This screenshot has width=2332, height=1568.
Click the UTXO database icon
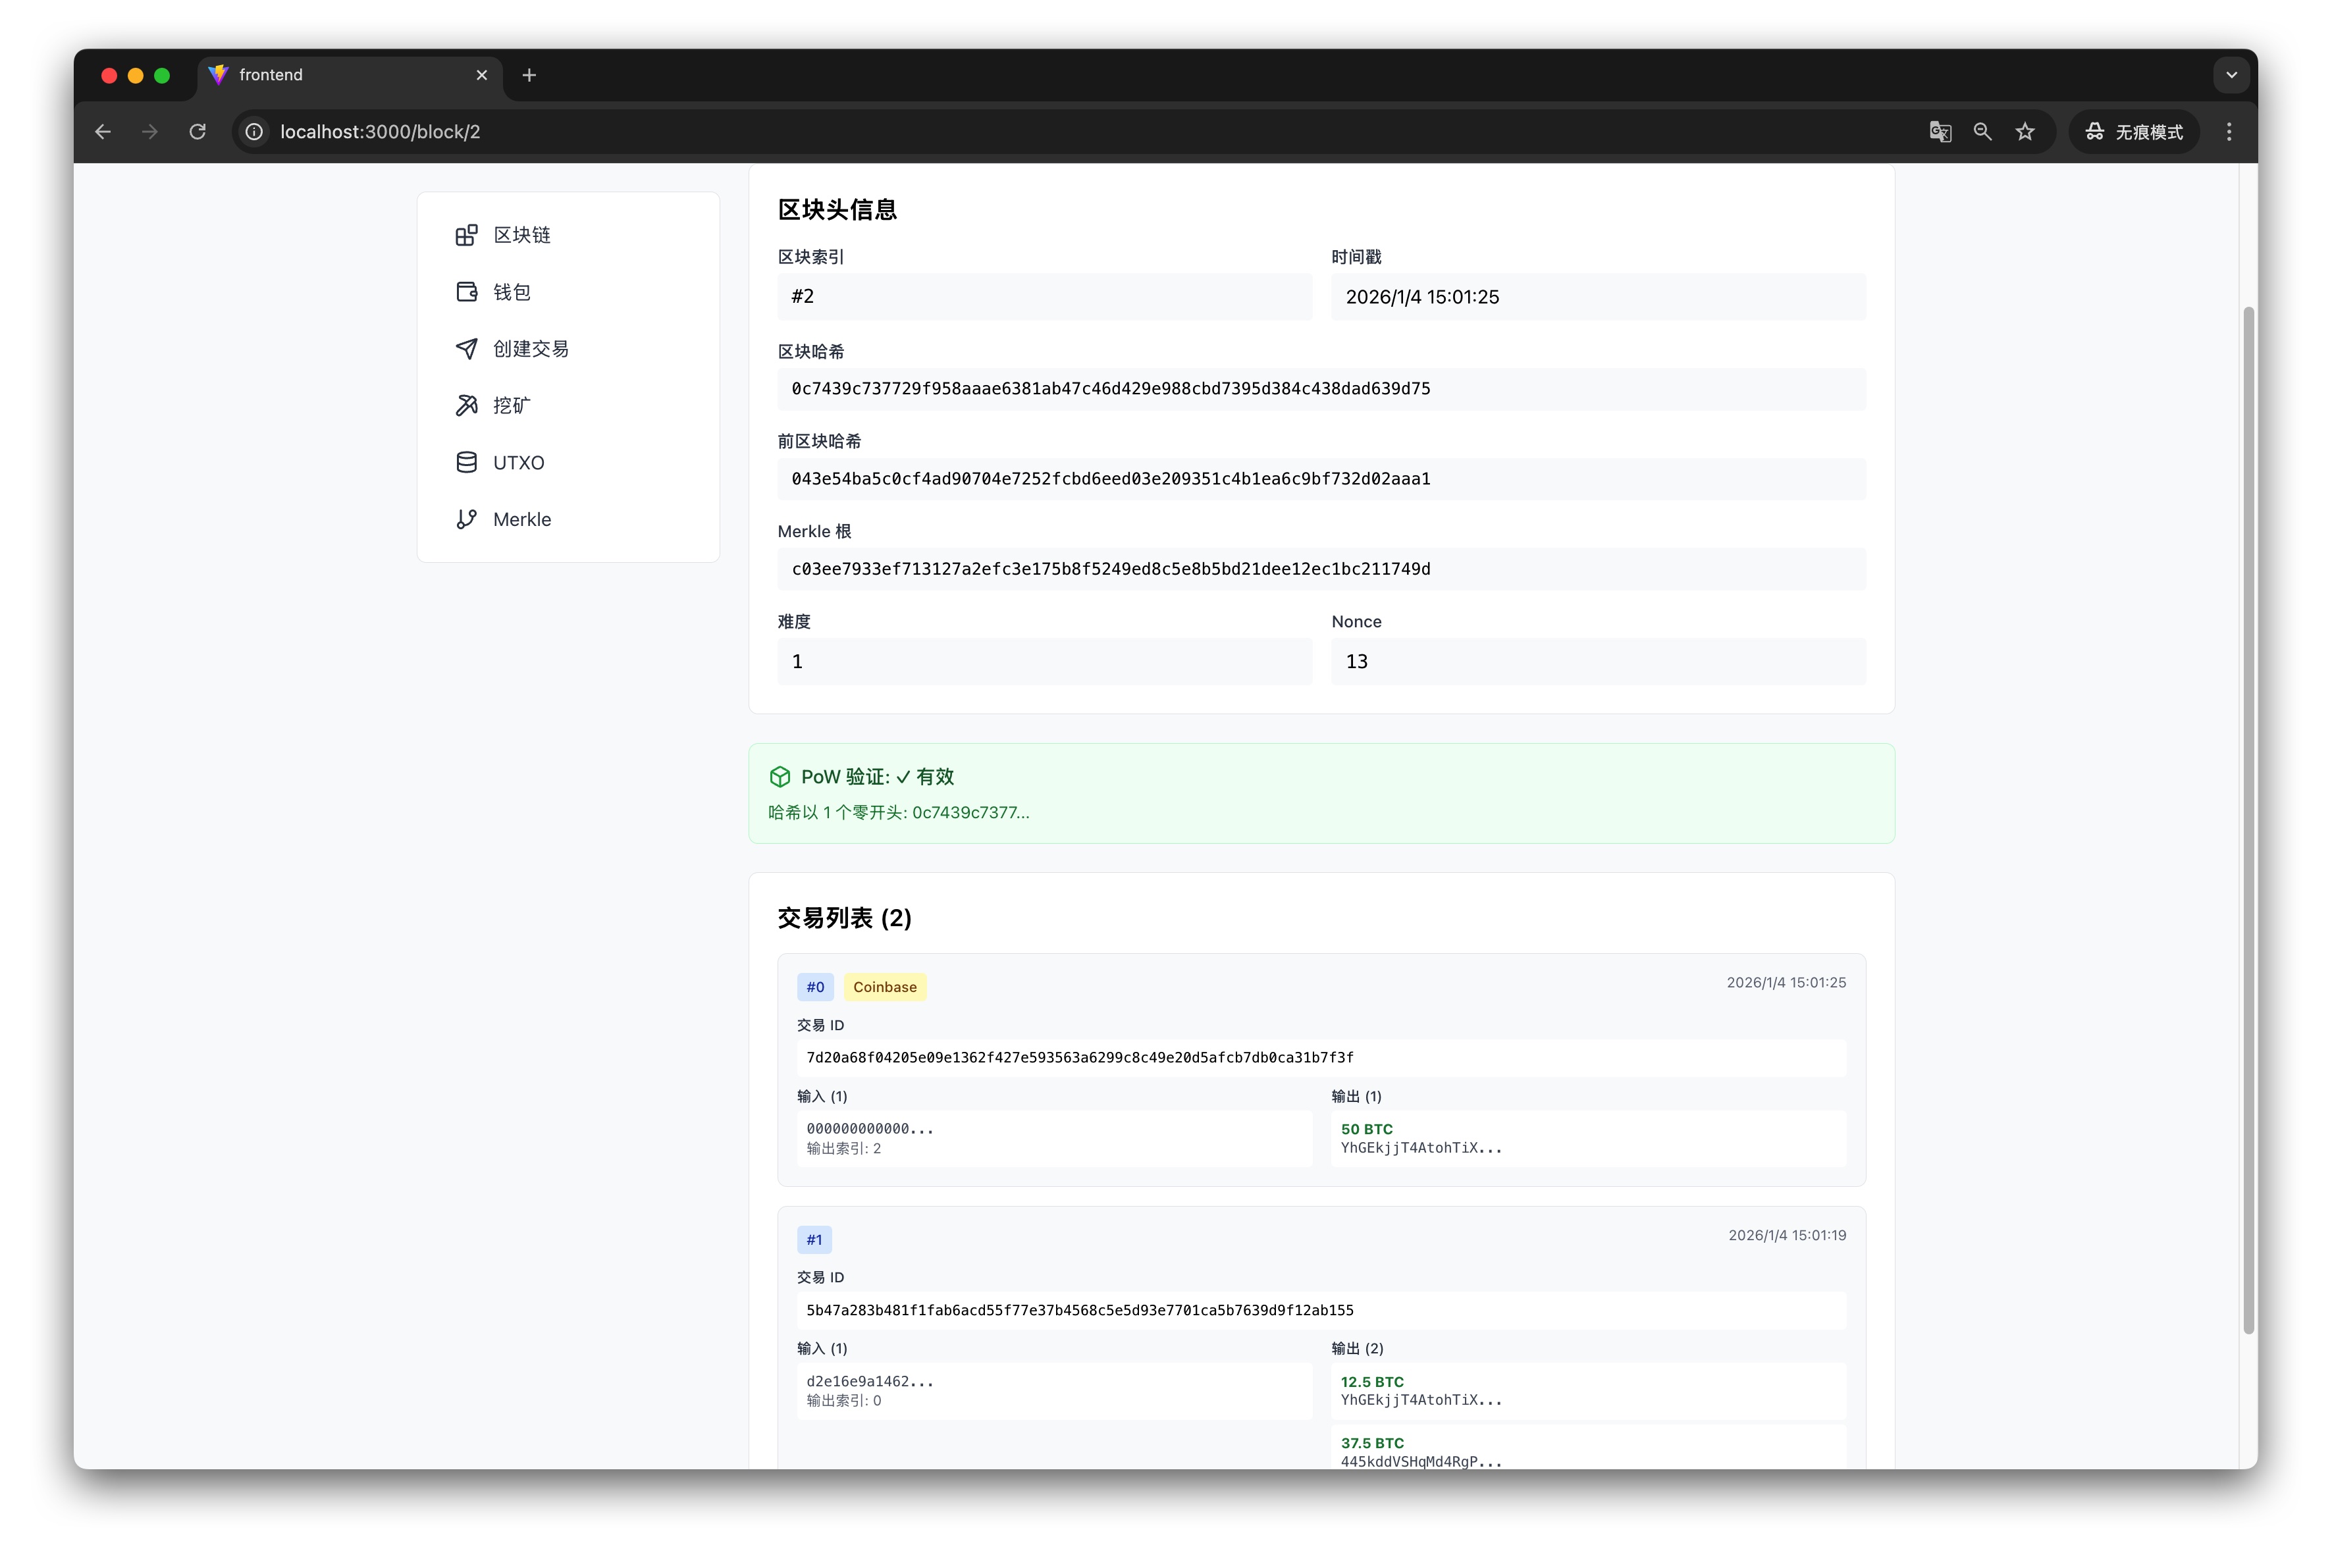[x=466, y=462]
